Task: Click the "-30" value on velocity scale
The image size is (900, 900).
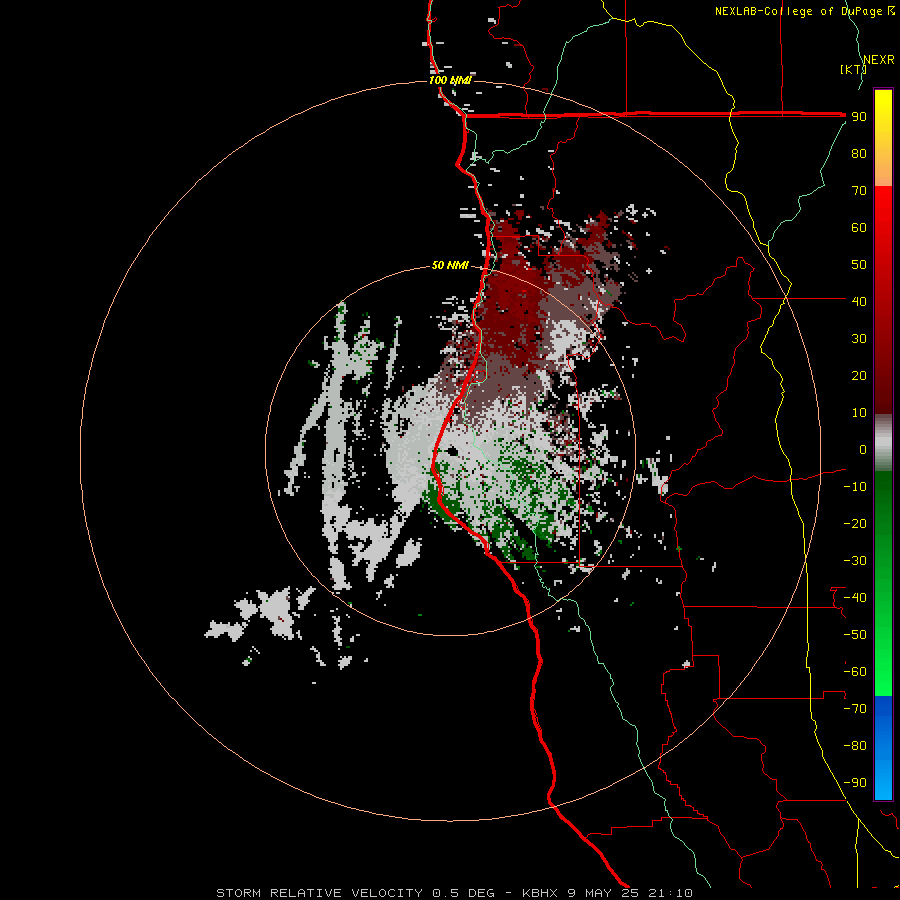Action: click(x=855, y=561)
